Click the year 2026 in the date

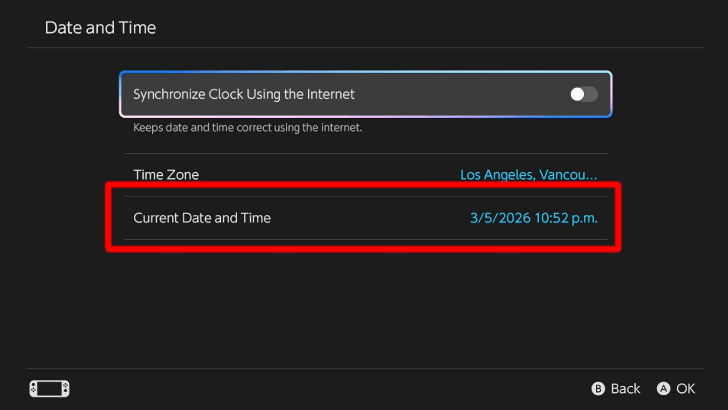point(511,217)
